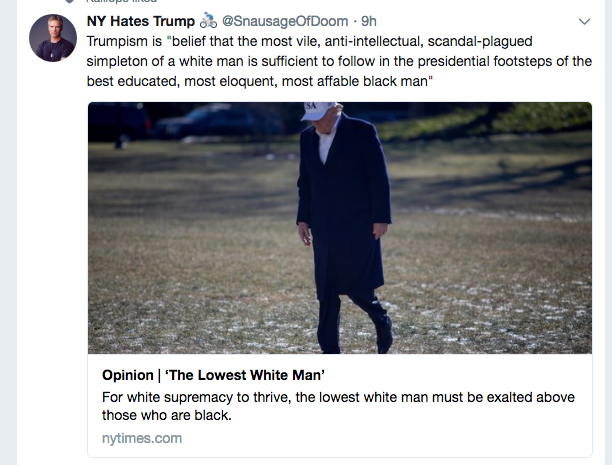The height and width of the screenshot is (465, 612).
Task: Click the tweet author's profile avatar
Action: [x=53, y=38]
